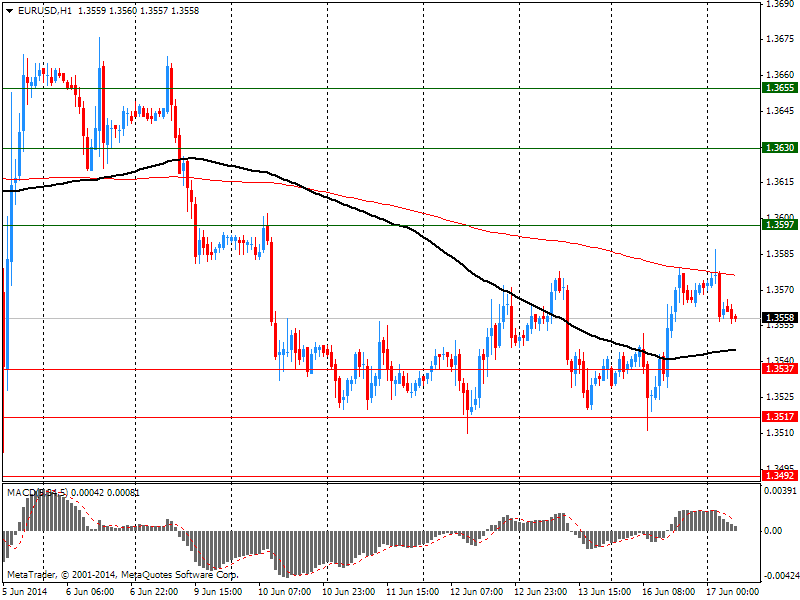800x600 pixels.
Task: Open the chart menu triangle beside EURUSD,H1
Action: (10, 11)
